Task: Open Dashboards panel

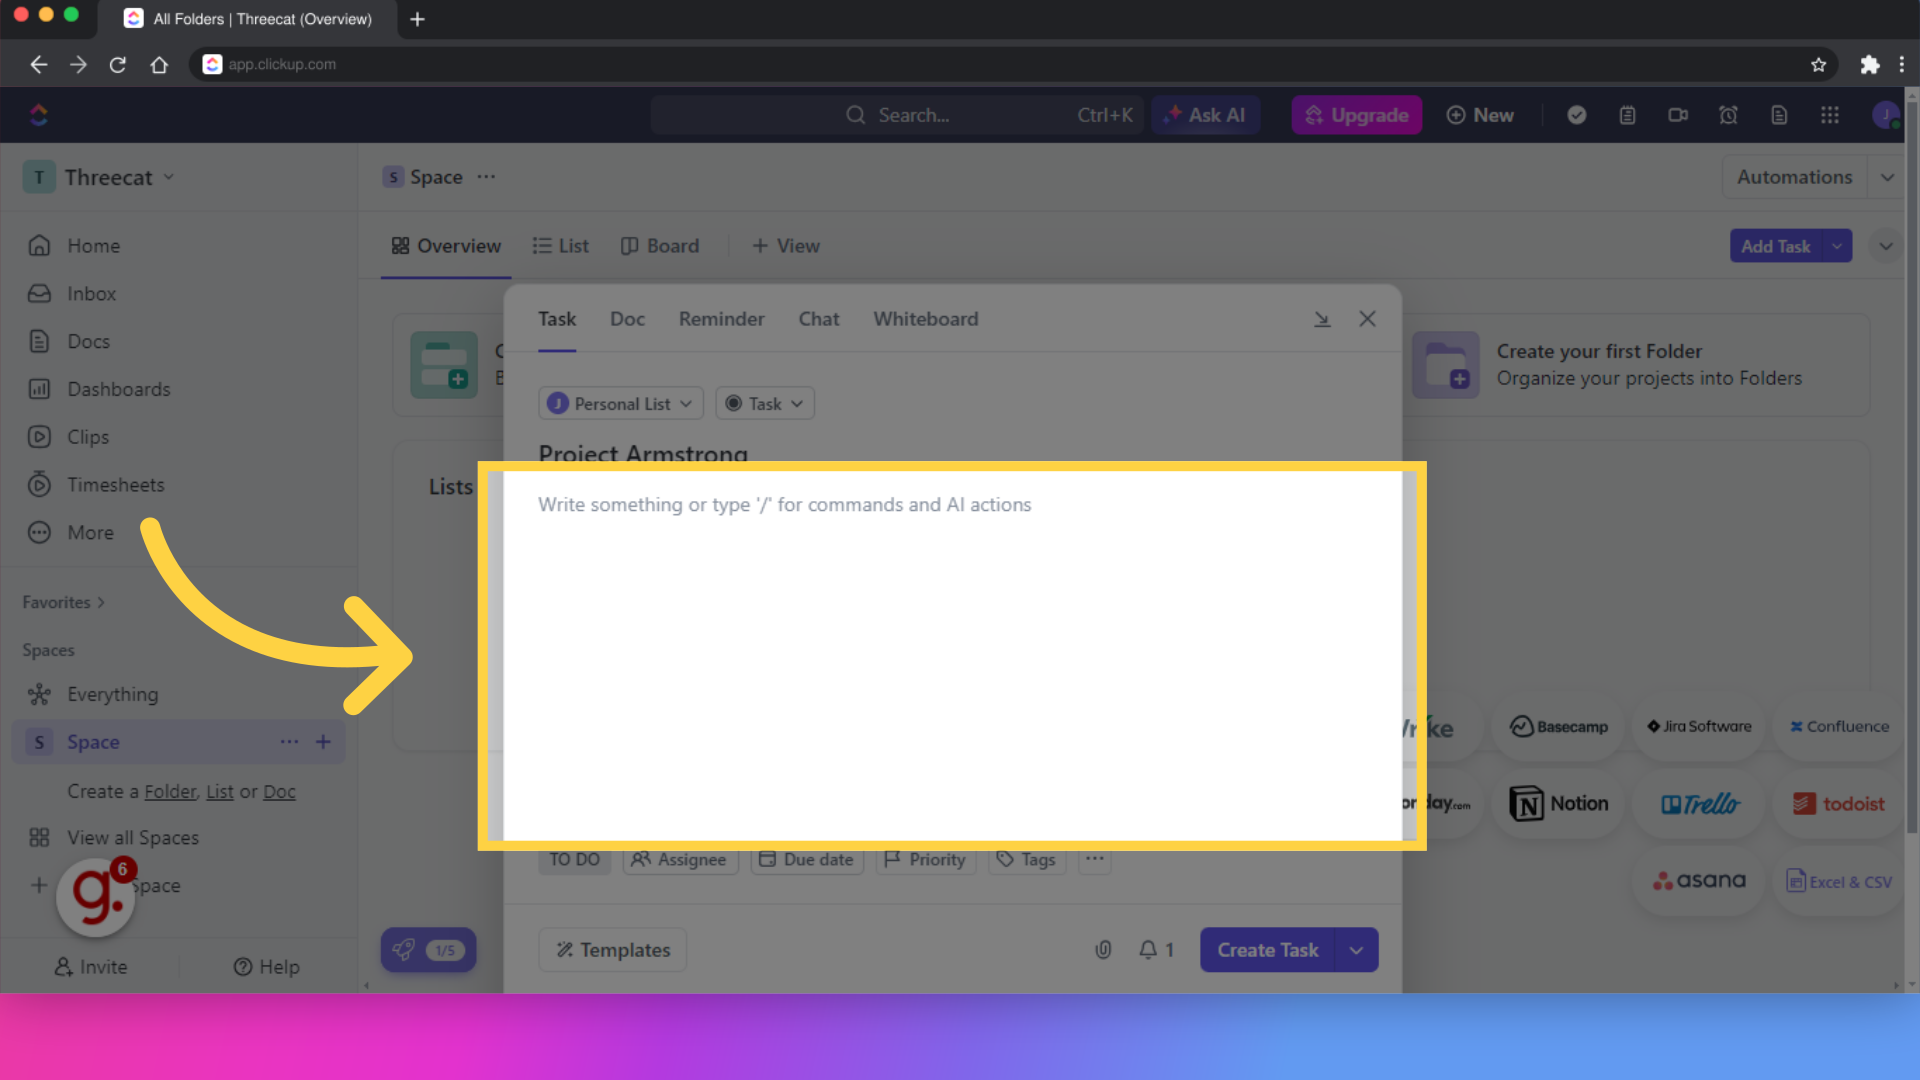Action: point(119,389)
